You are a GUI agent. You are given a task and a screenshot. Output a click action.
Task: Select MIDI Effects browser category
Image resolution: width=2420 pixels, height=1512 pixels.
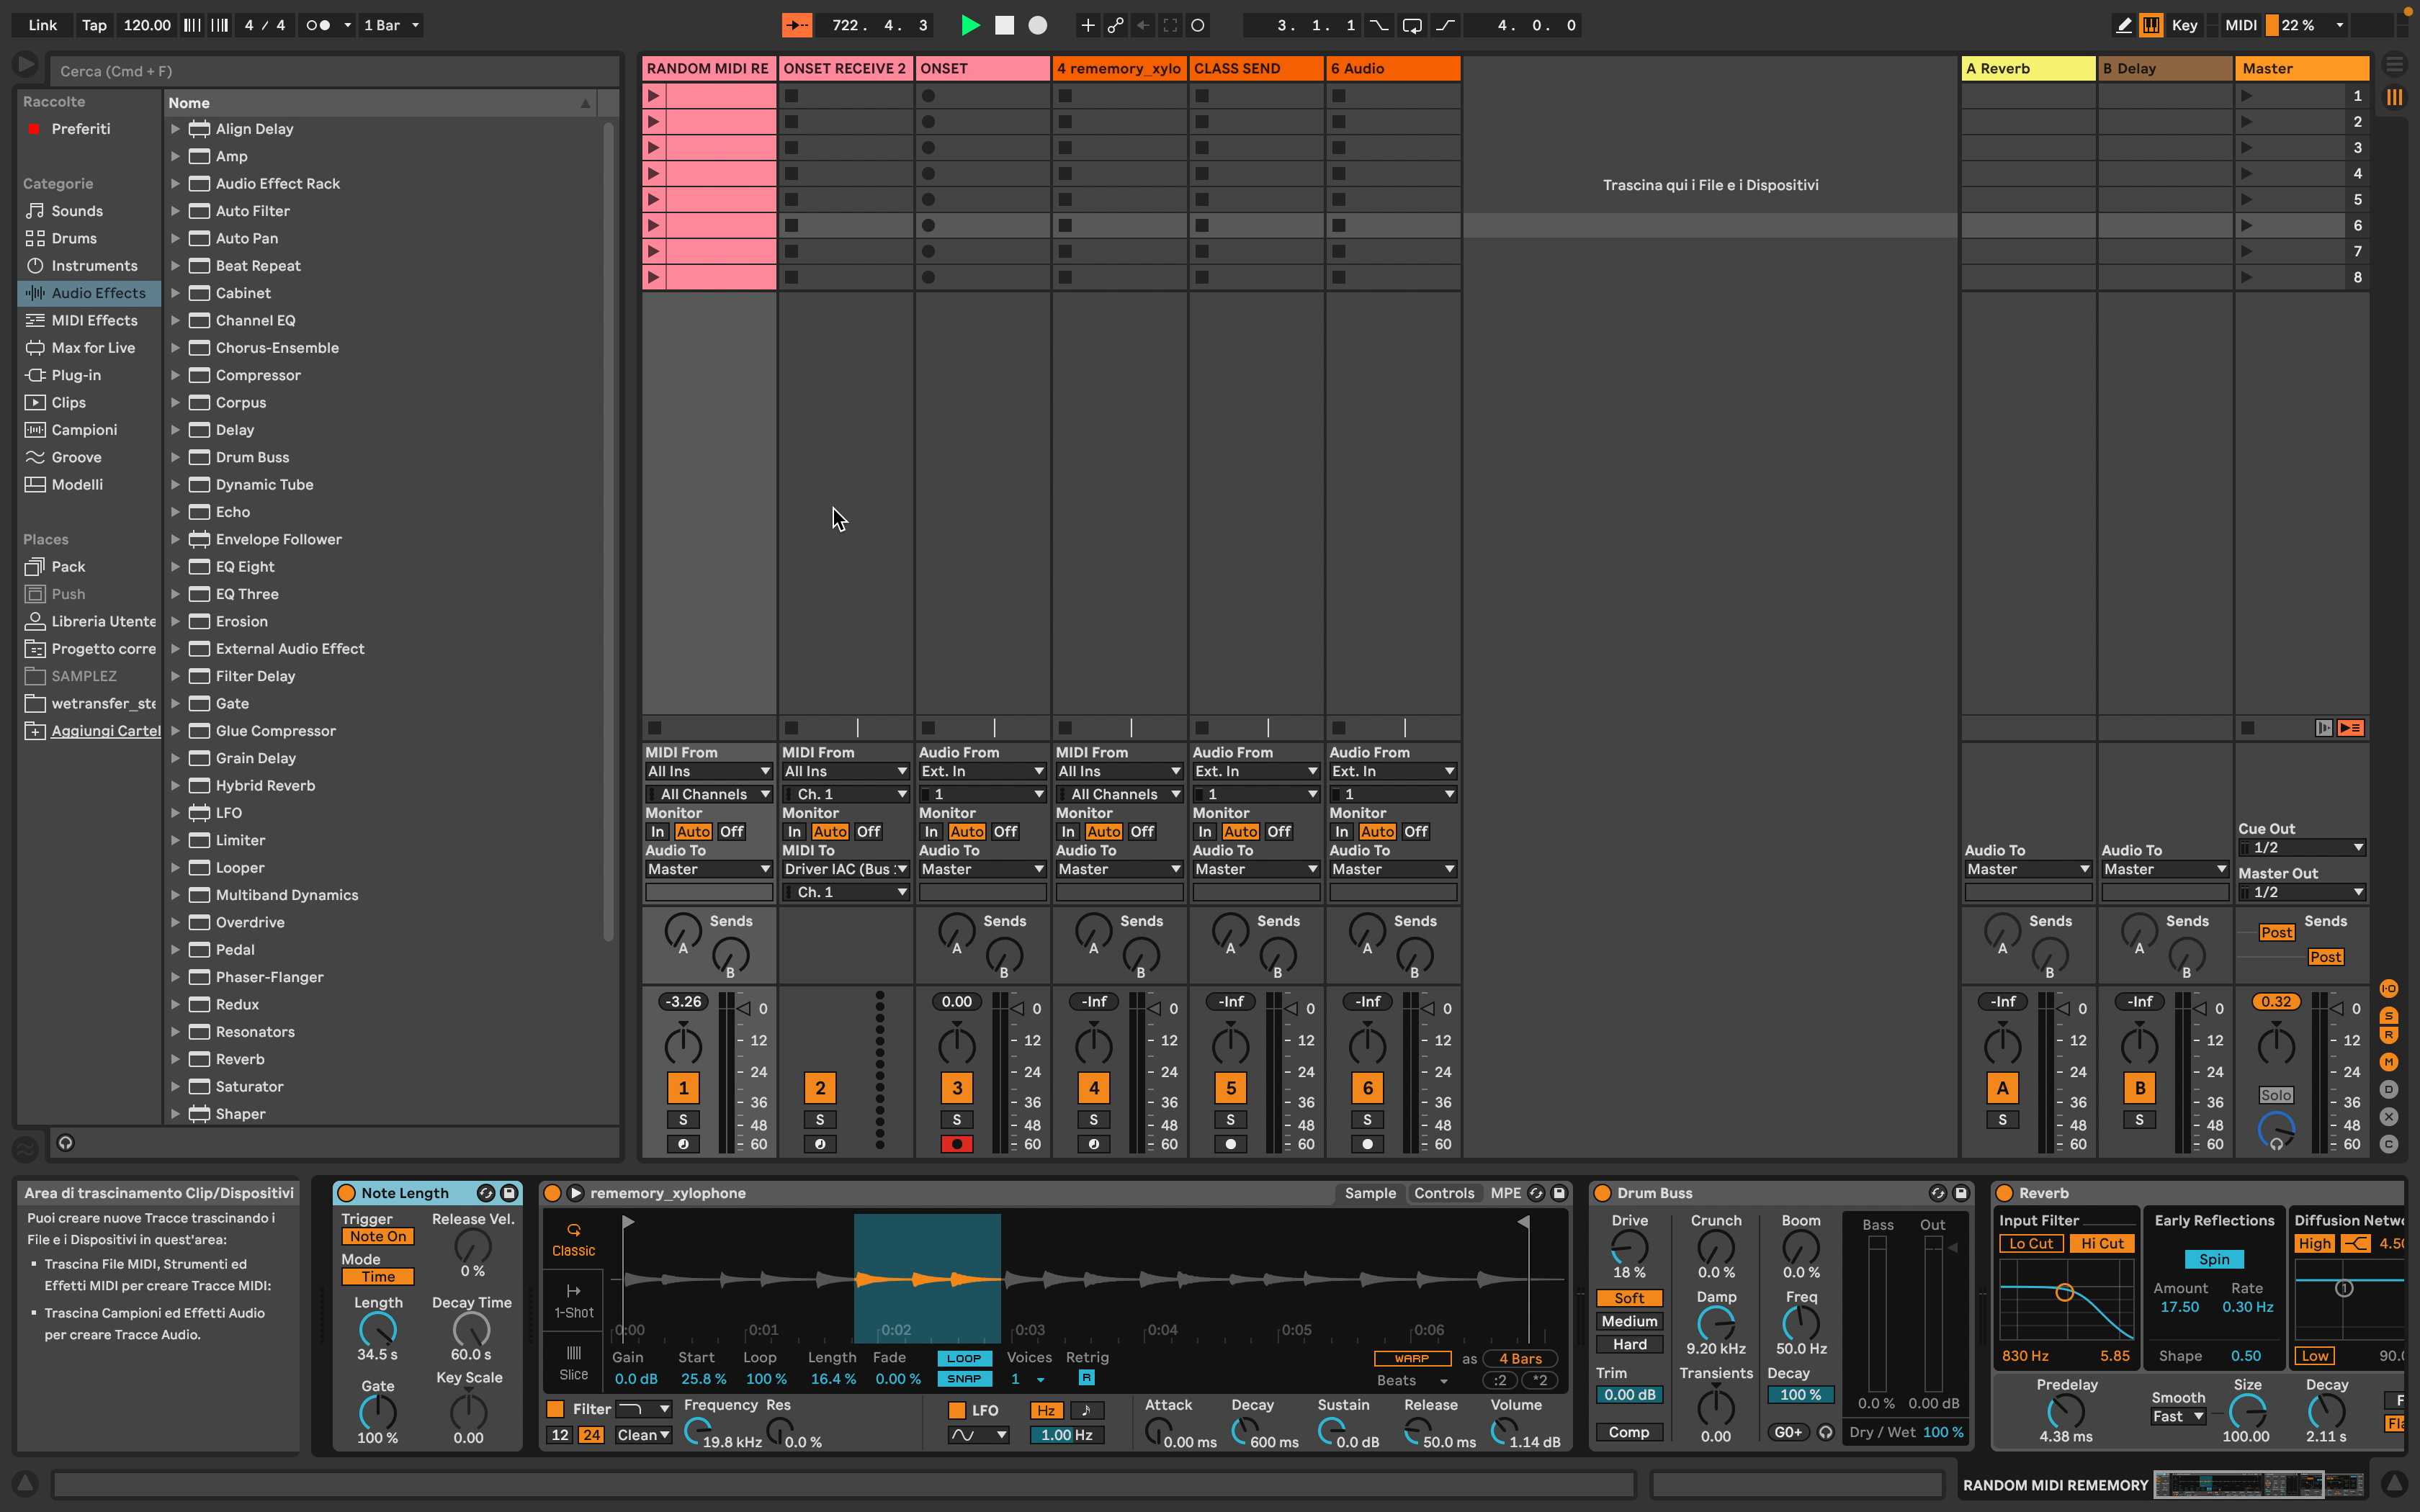click(94, 320)
